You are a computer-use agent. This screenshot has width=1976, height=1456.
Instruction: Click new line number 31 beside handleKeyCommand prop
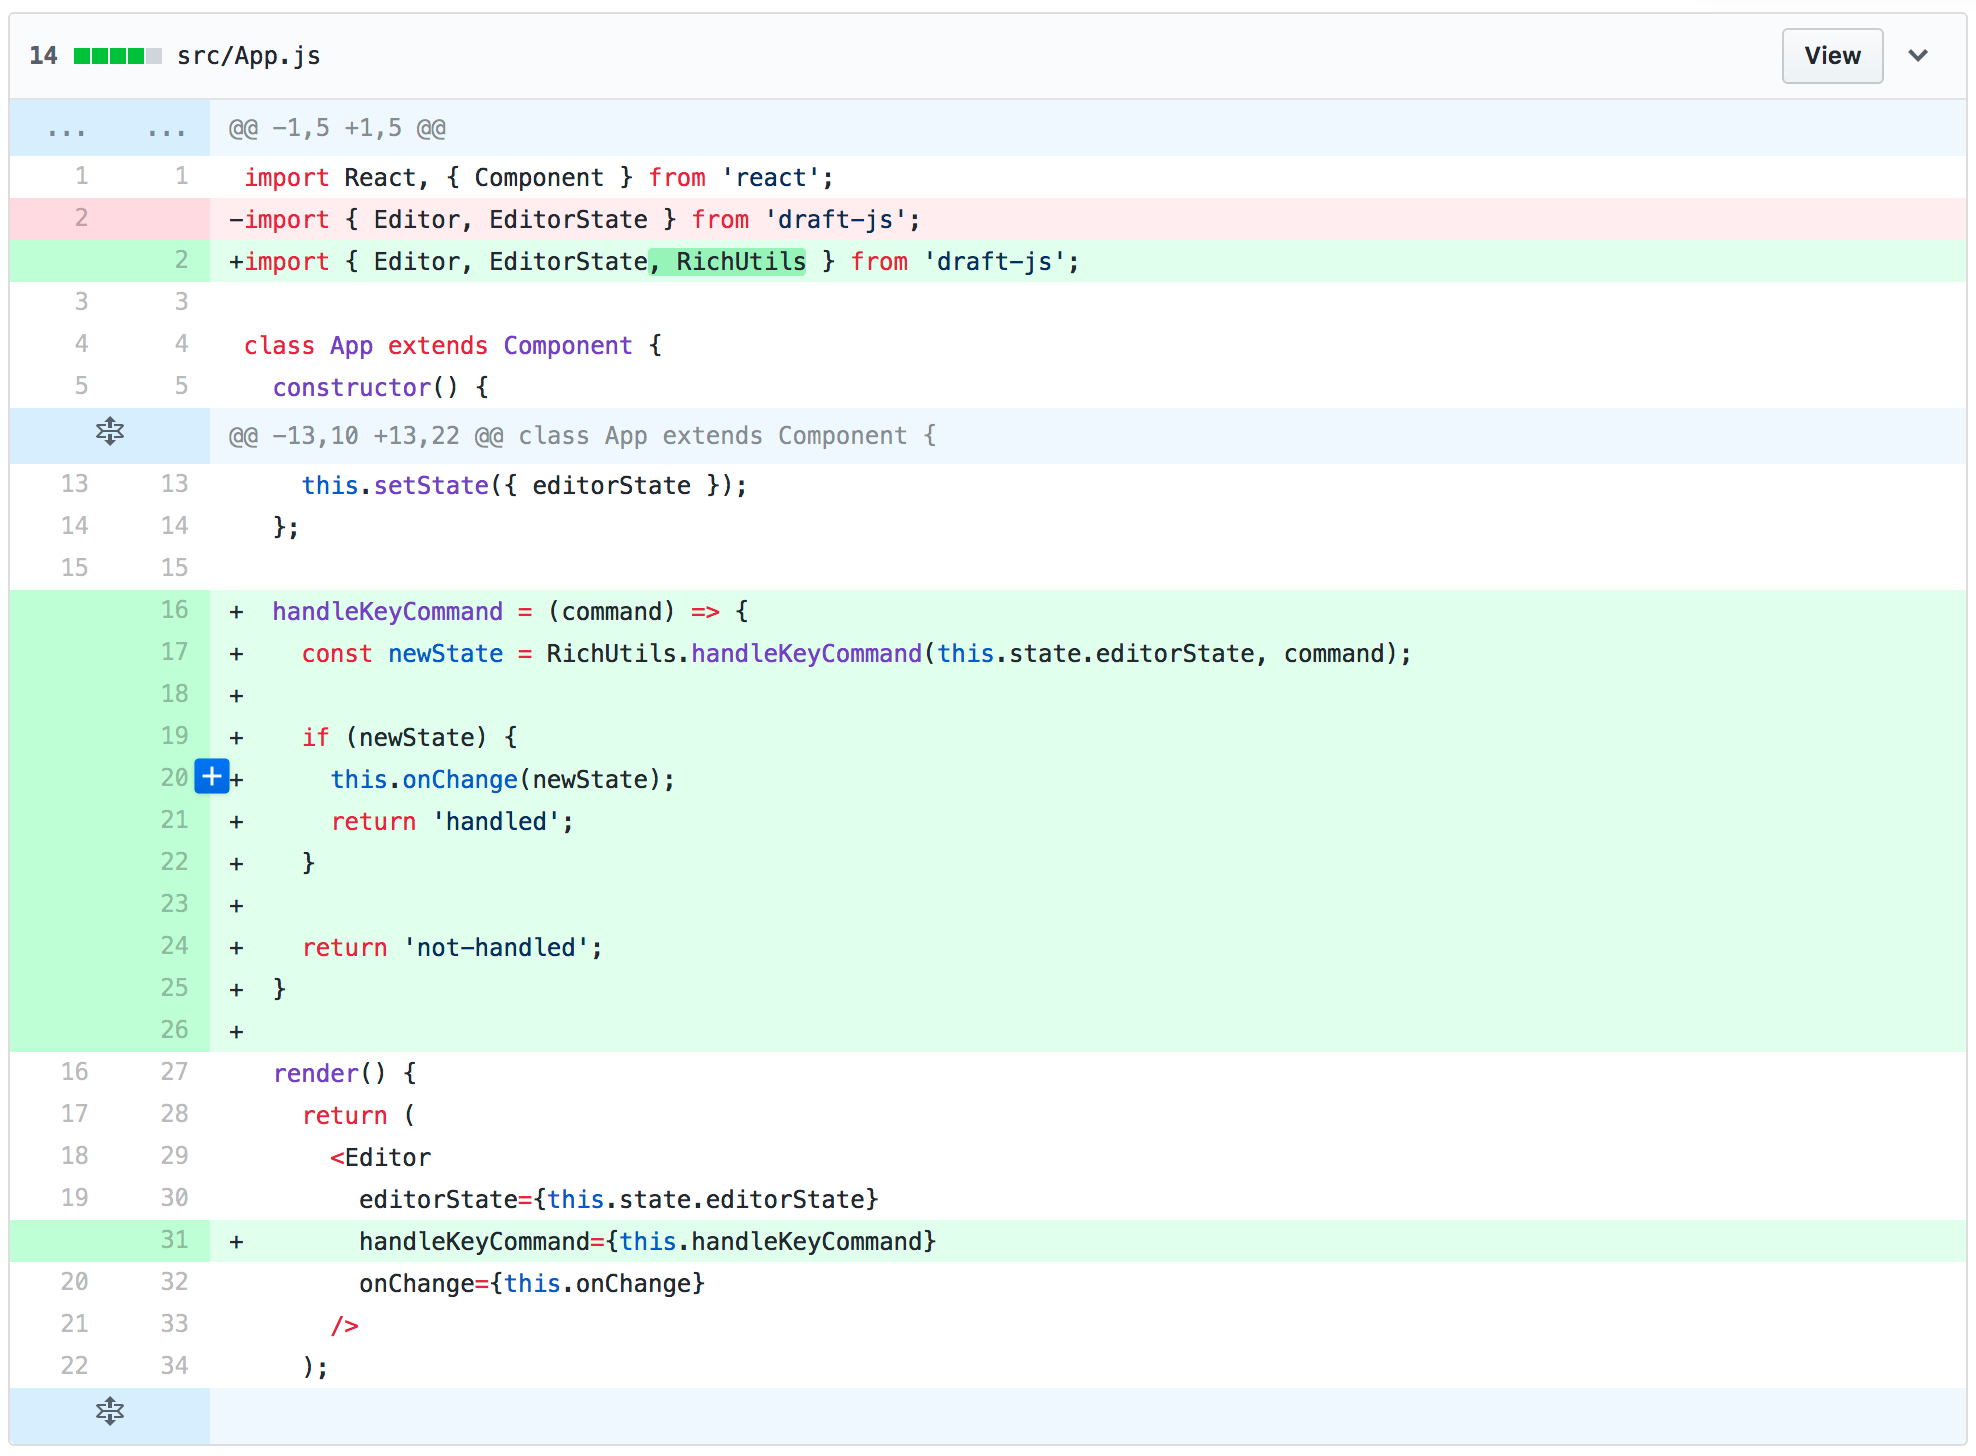pos(173,1240)
